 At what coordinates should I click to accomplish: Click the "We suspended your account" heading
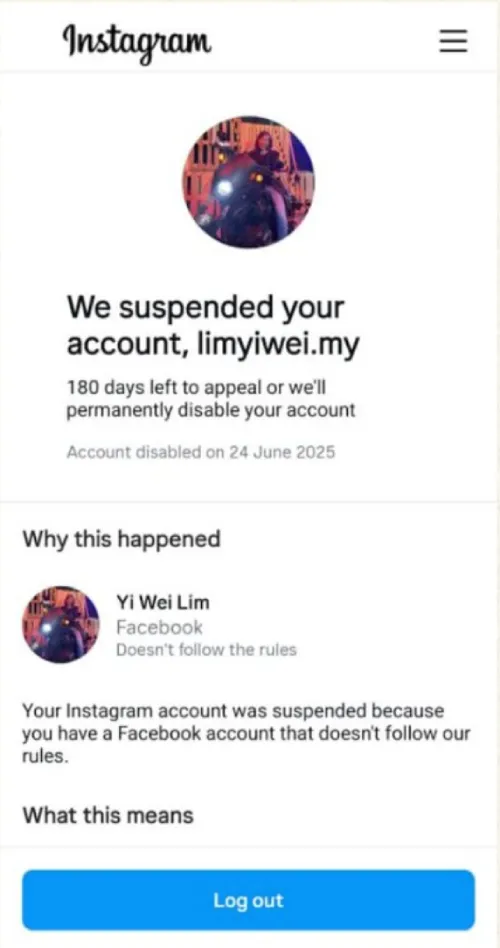coord(213,326)
